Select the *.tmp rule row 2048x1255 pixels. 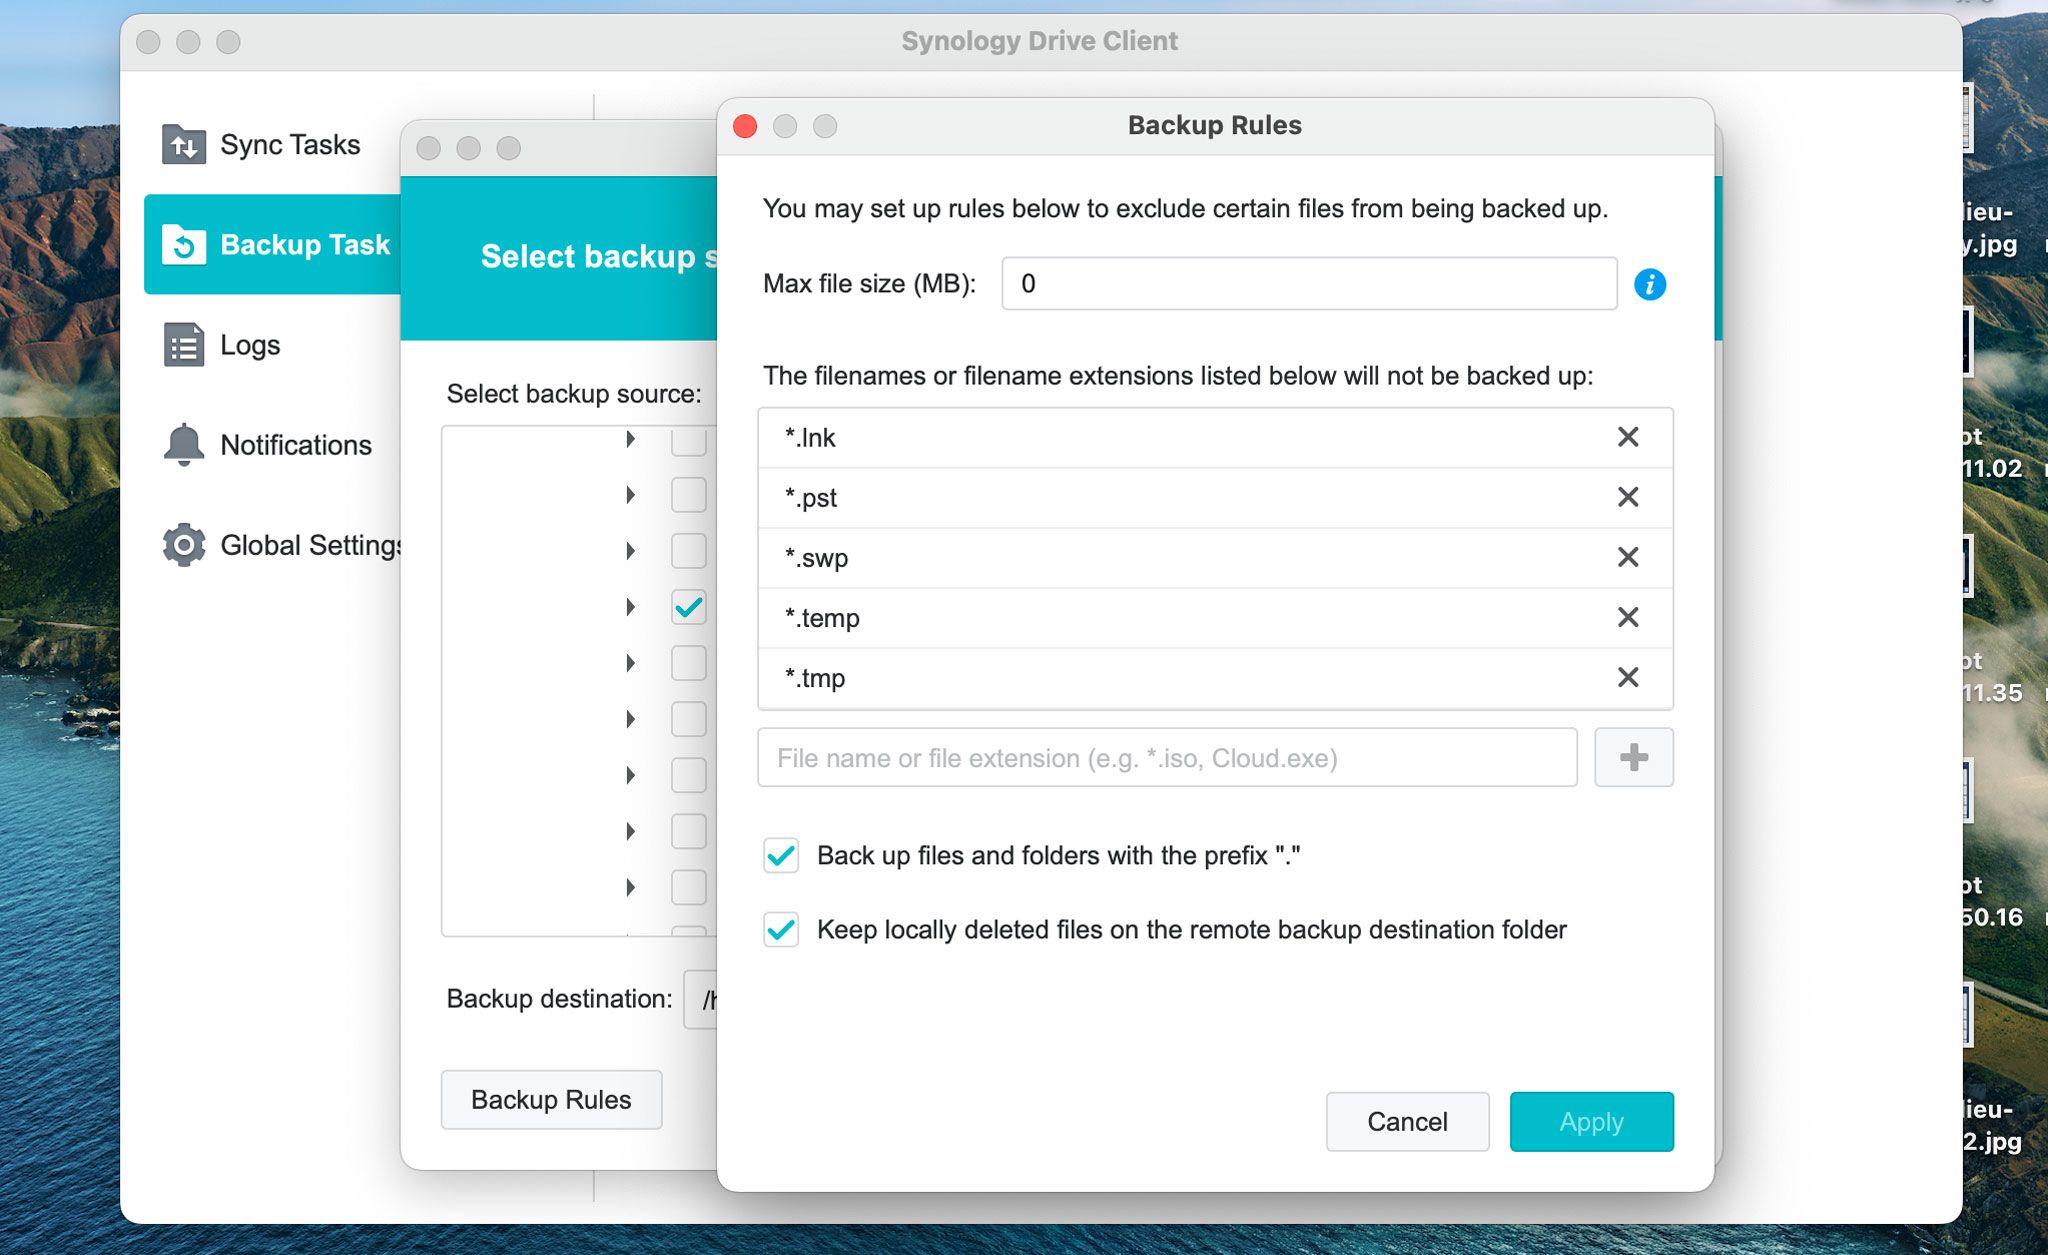point(1215,677)
